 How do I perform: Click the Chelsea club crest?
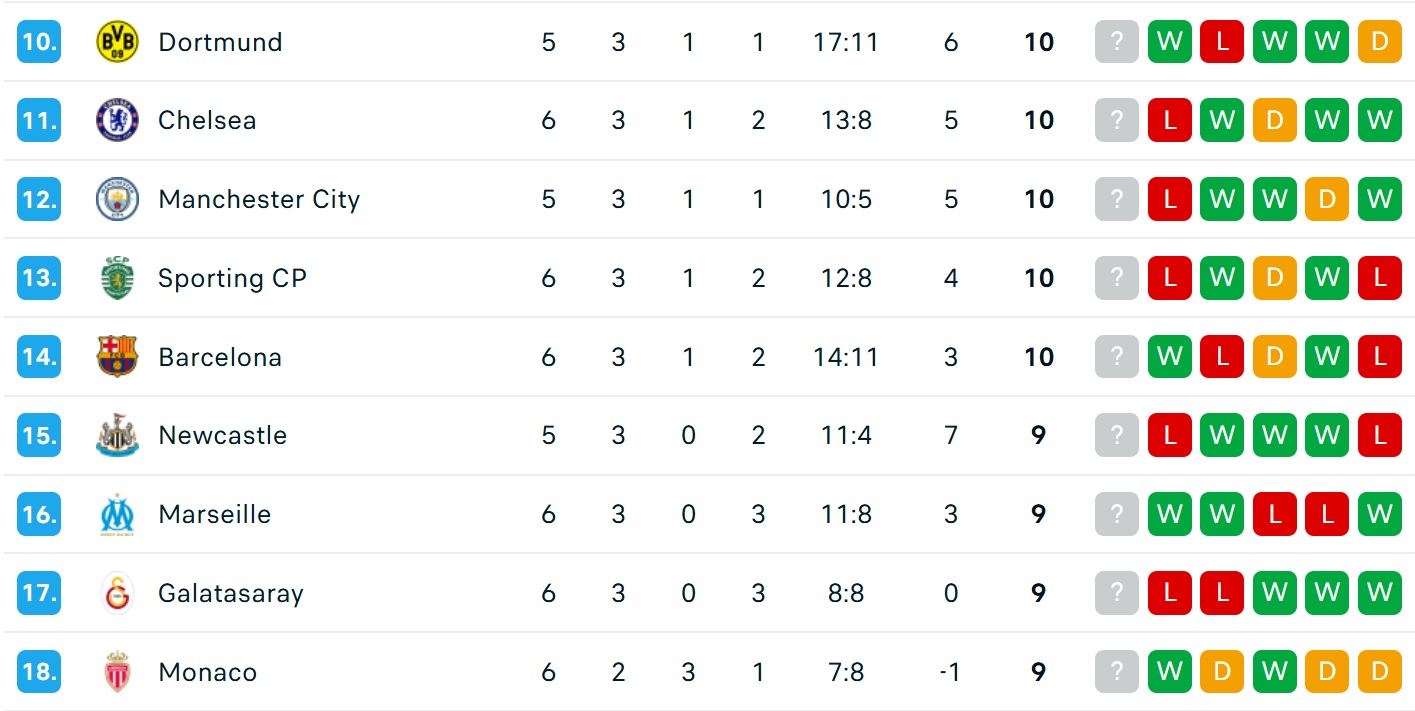click(x=117, y=121)
